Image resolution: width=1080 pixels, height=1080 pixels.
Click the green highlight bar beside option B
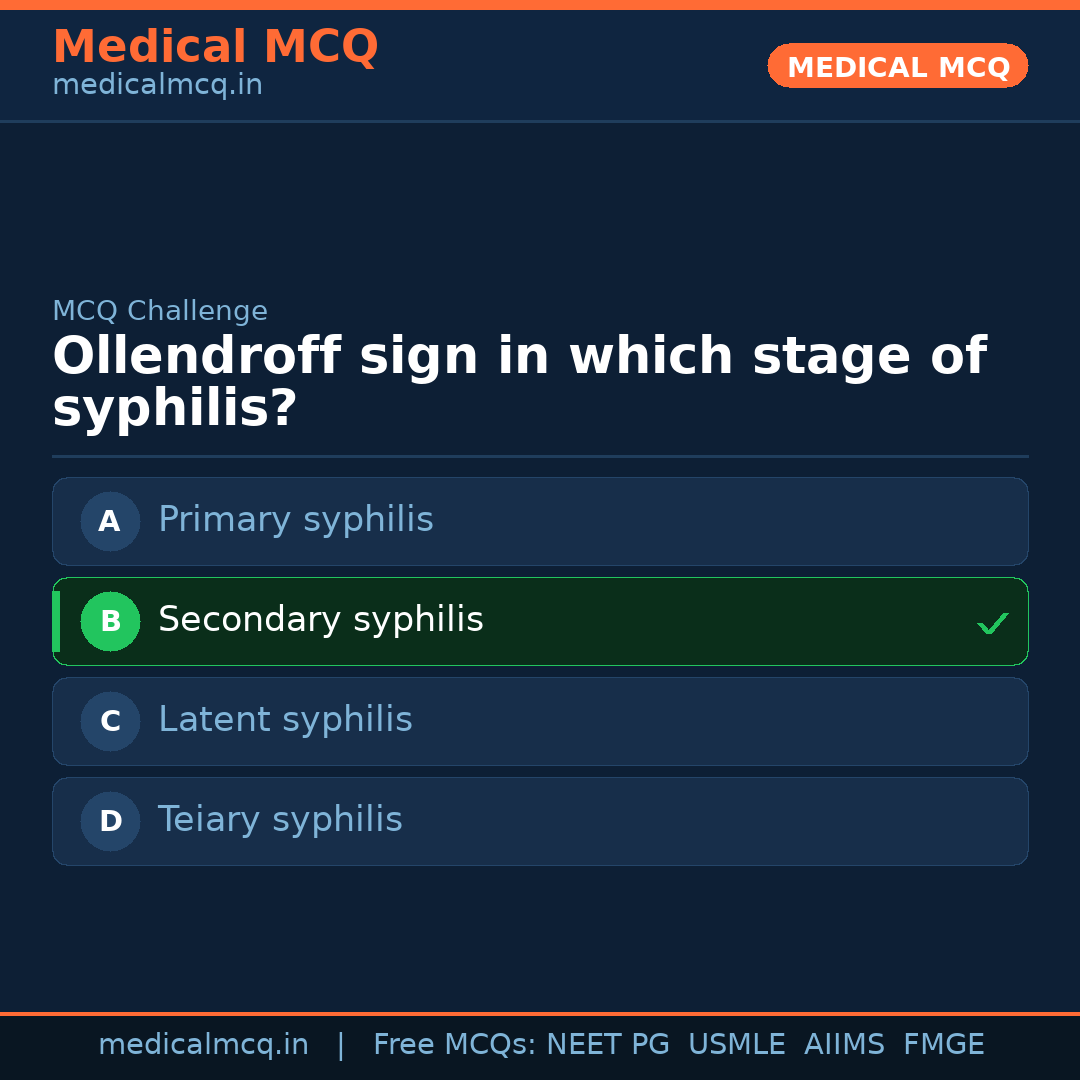click(55, 621)
